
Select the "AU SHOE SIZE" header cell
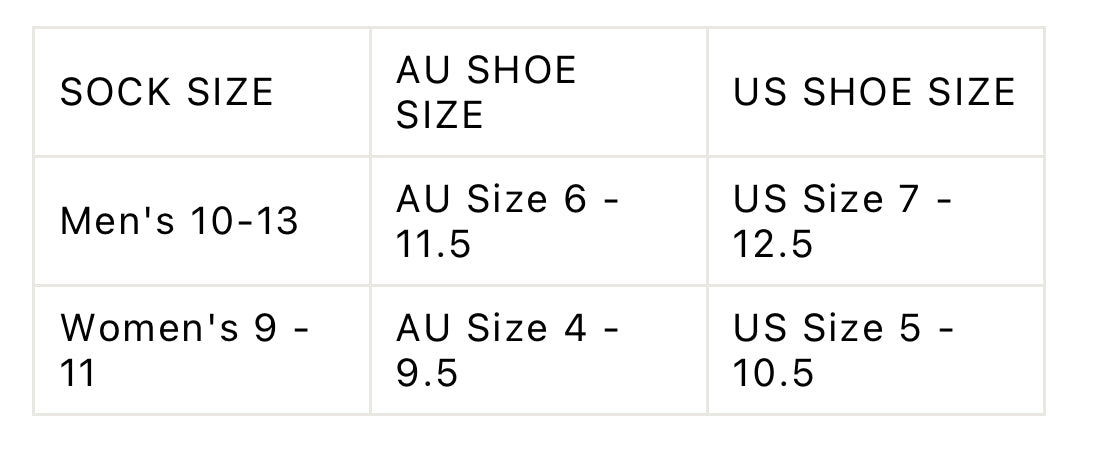[x=486, y=92]
